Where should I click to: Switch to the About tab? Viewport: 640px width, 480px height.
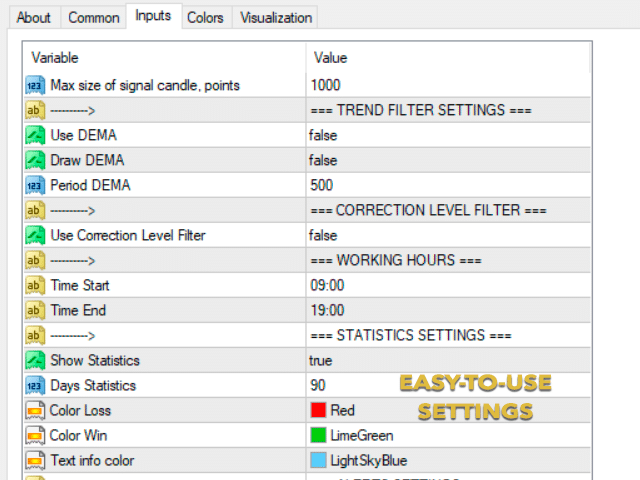click(34, 18)
